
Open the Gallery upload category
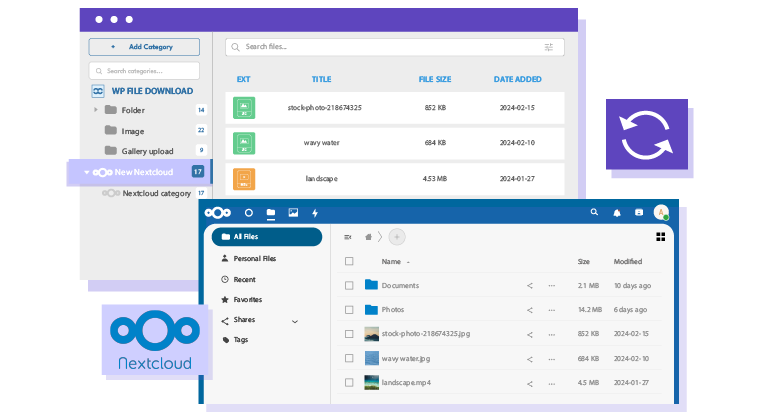(147, 151)
